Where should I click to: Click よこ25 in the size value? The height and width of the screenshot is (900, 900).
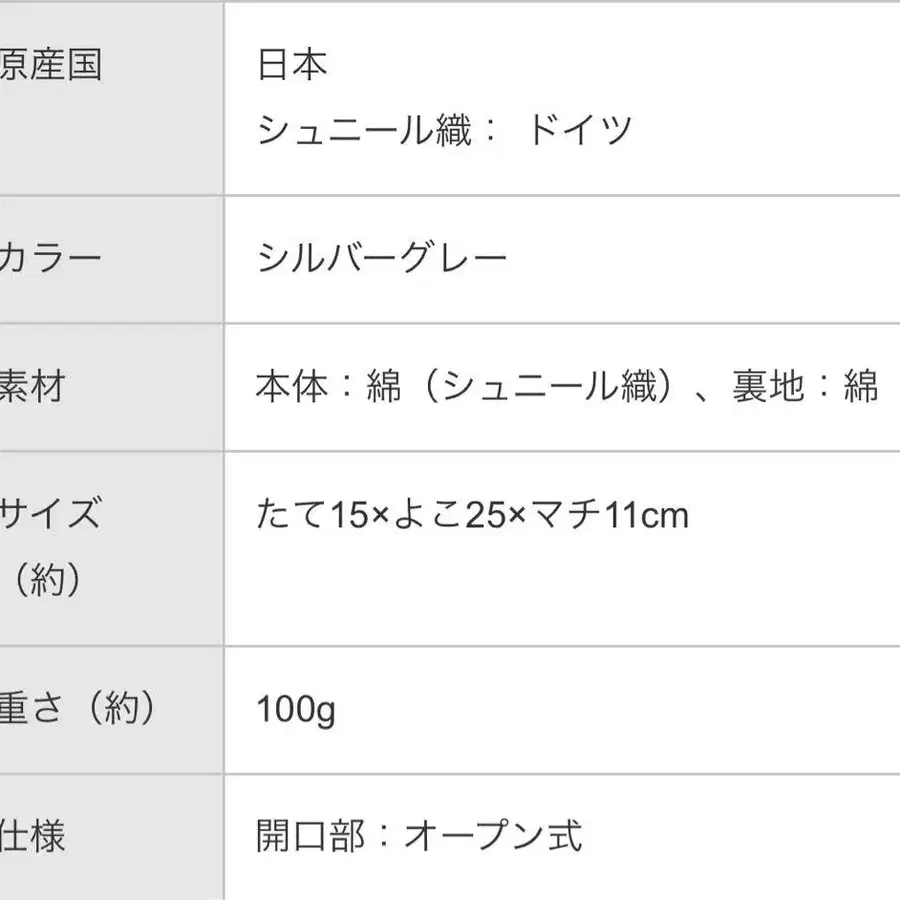[x=457, y=516]
